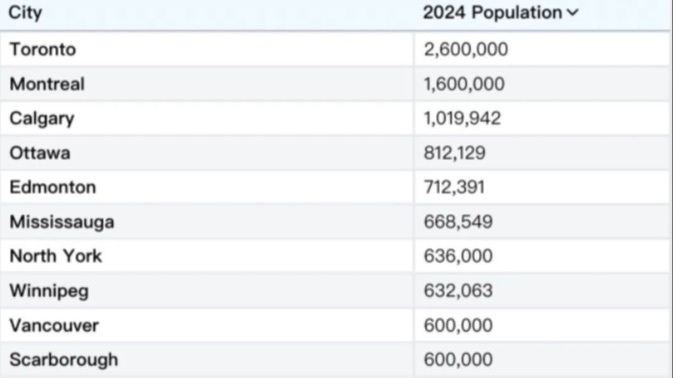Click Toronto's population value 2,600,000
The image size is (673, 378).
(466, 50)
